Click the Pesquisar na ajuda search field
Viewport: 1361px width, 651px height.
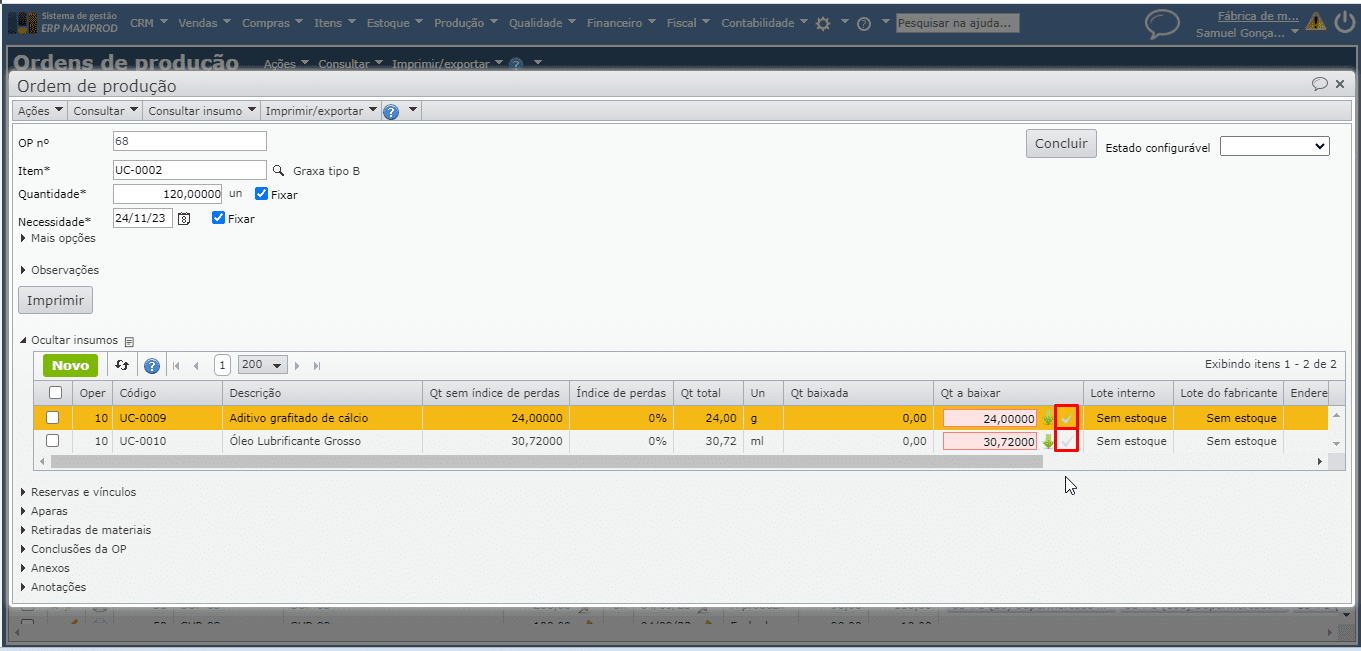(x=957, y=22)
